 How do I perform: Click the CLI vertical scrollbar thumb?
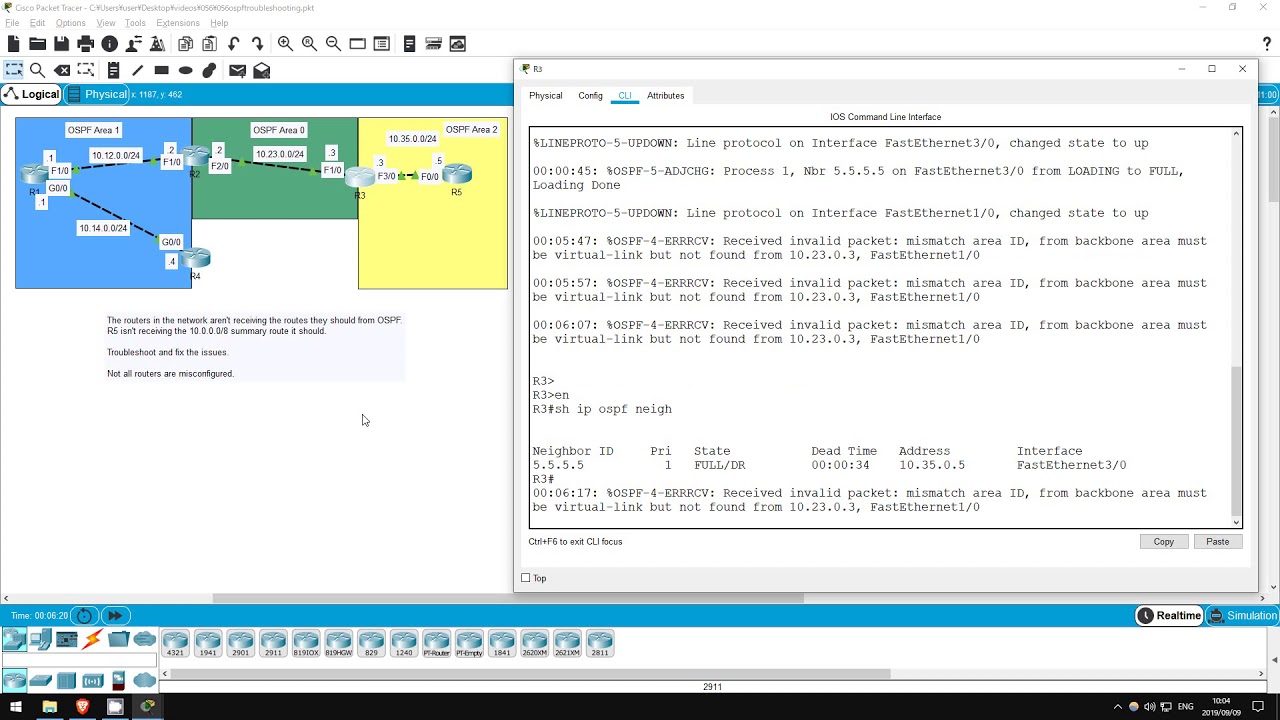(1236, 440)
